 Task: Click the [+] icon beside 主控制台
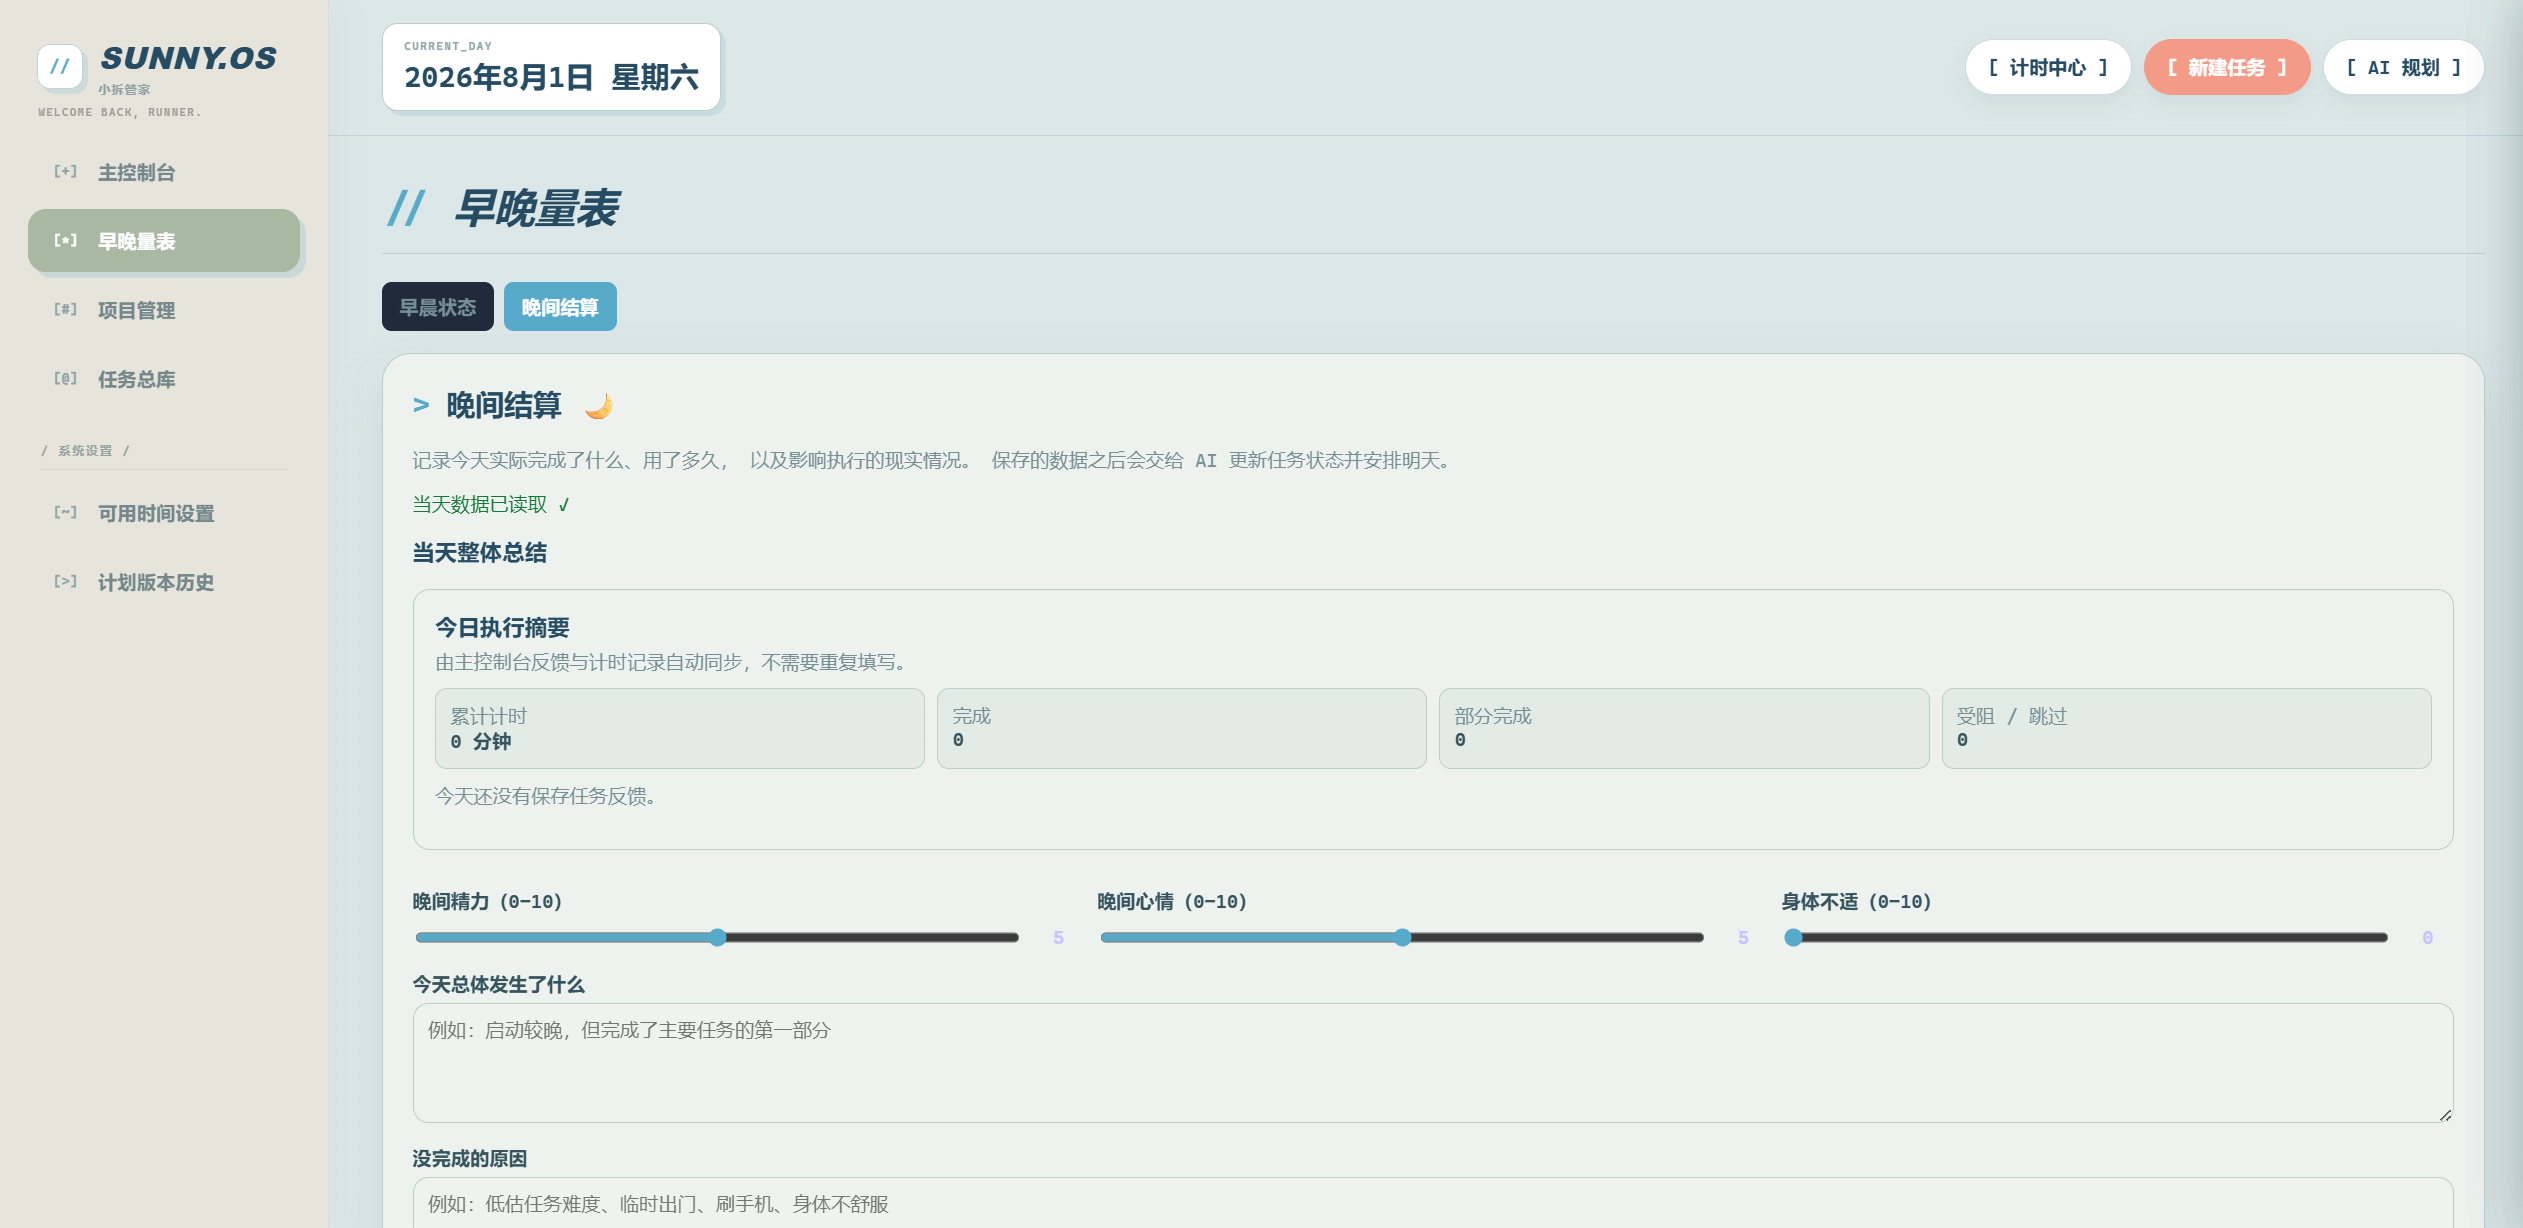(65, 172)
